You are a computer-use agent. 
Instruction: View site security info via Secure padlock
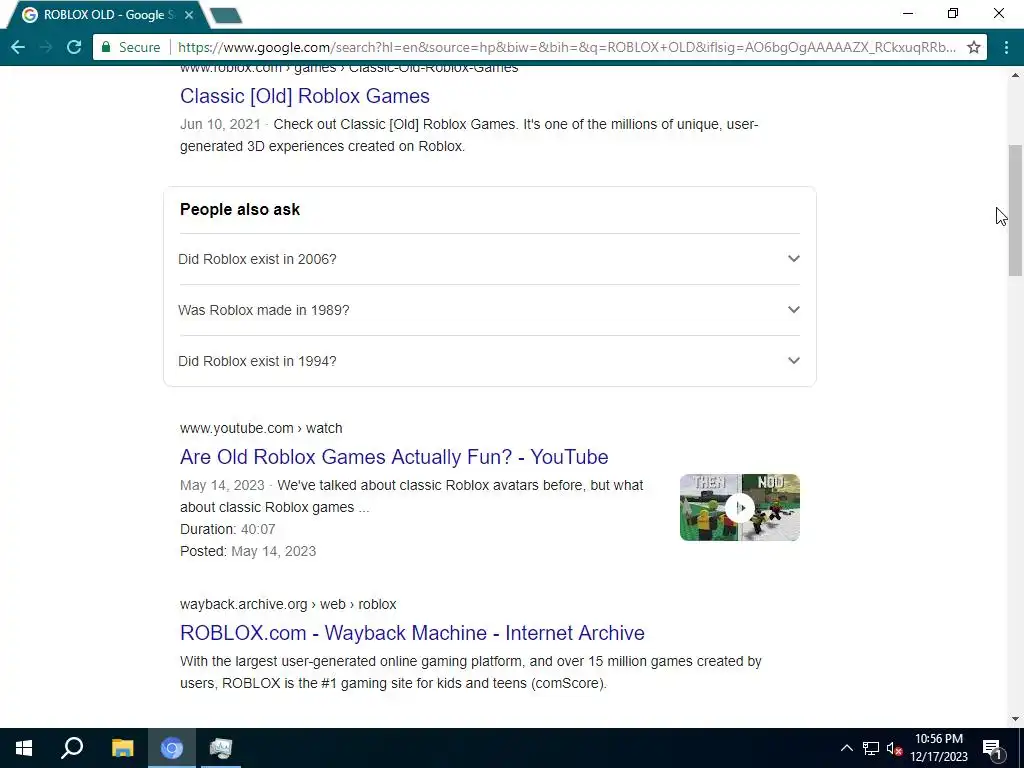(x=131, y=47)
